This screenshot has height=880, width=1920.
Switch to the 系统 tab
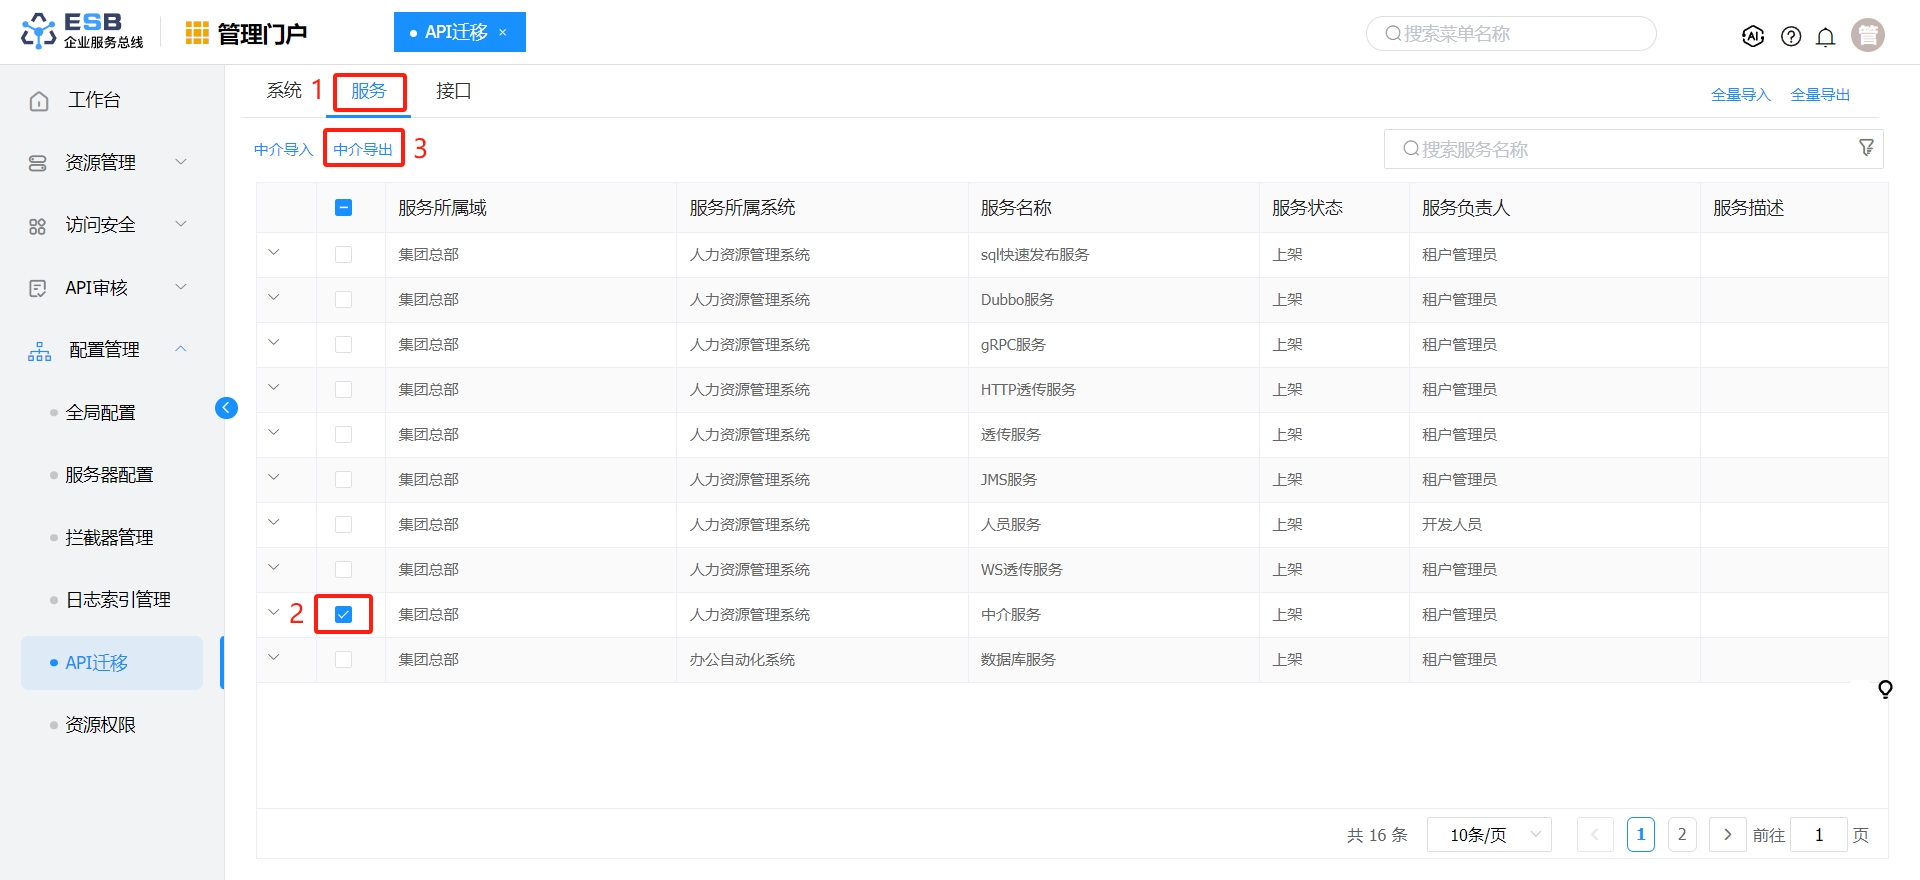(x=284, y=91)
